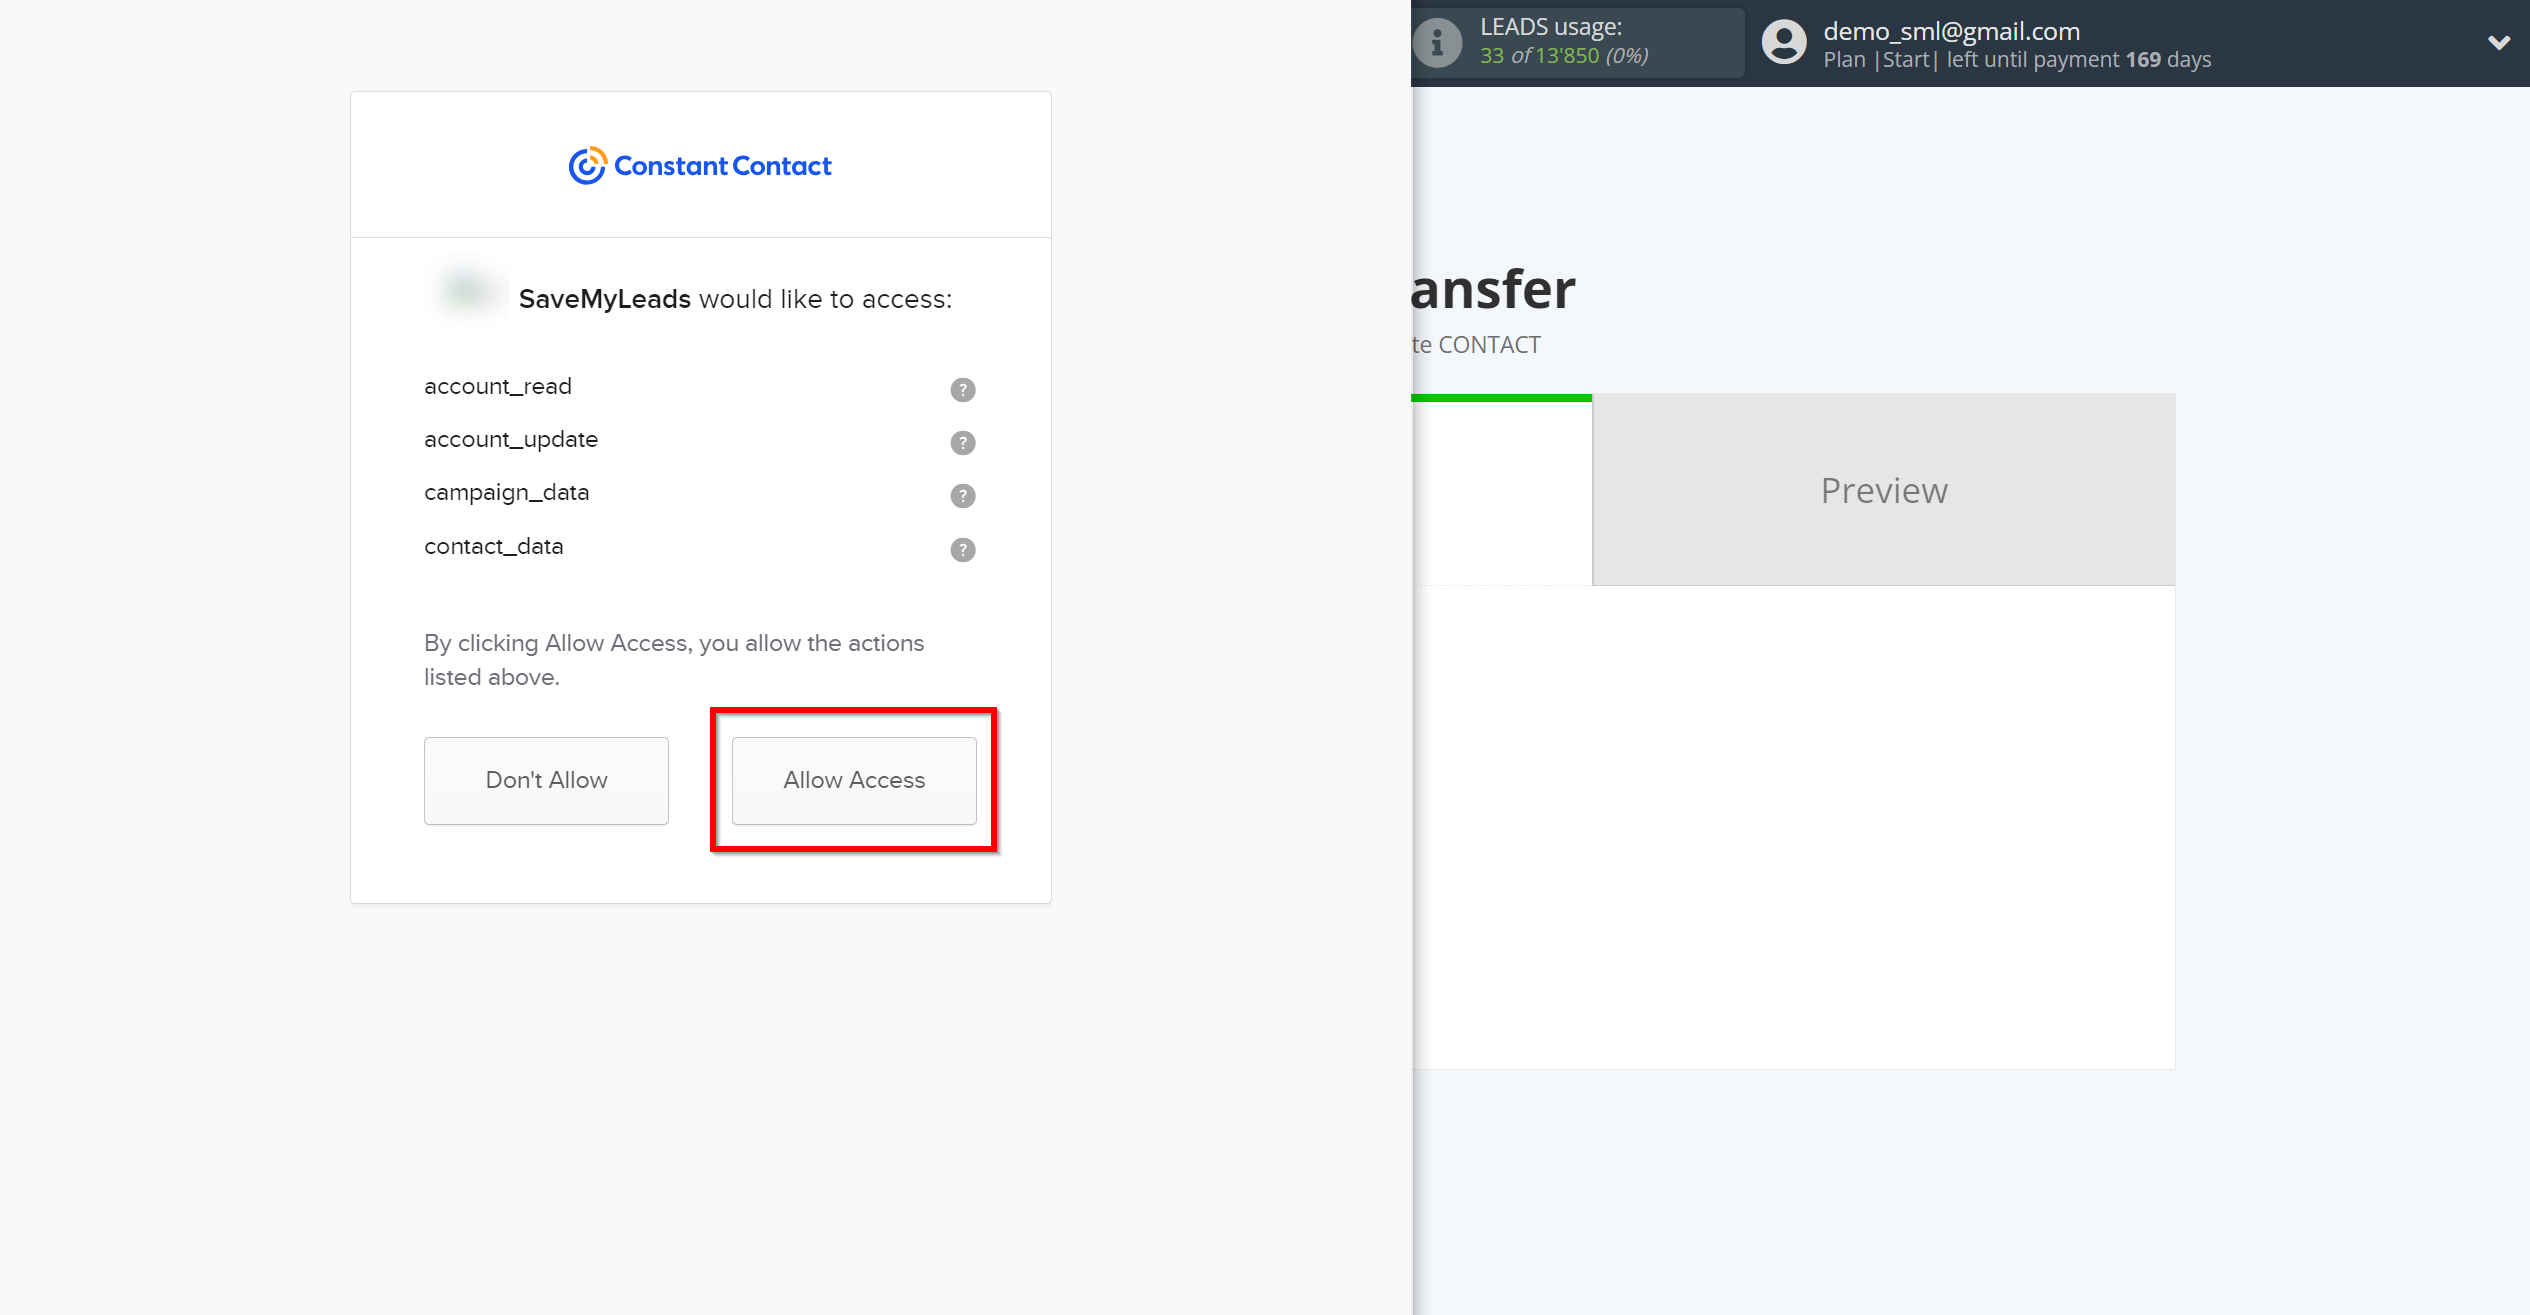Click the chevron collapse icon top right
The width and height of the screenshot is (2530, 1315).
coord(2498,42)
